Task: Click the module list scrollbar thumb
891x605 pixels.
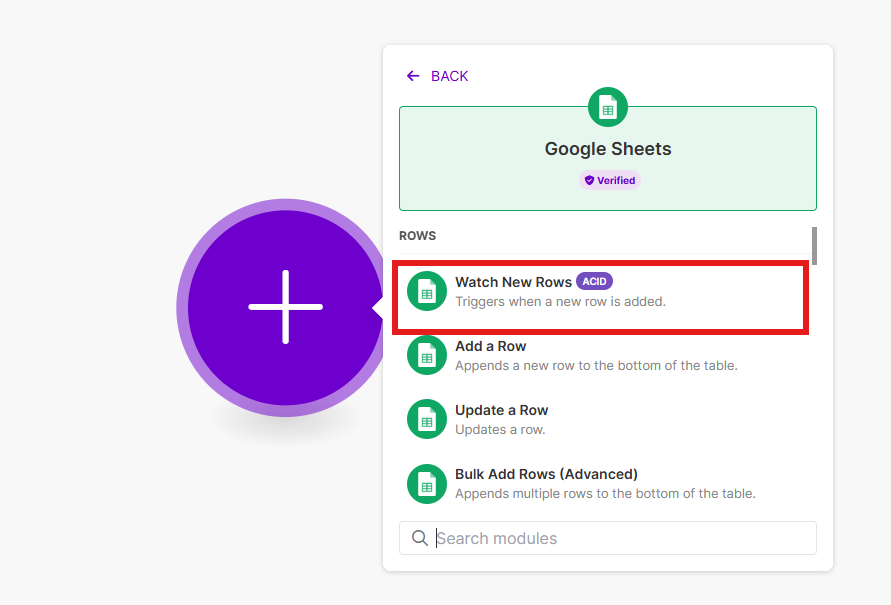Action: (814, 246)
